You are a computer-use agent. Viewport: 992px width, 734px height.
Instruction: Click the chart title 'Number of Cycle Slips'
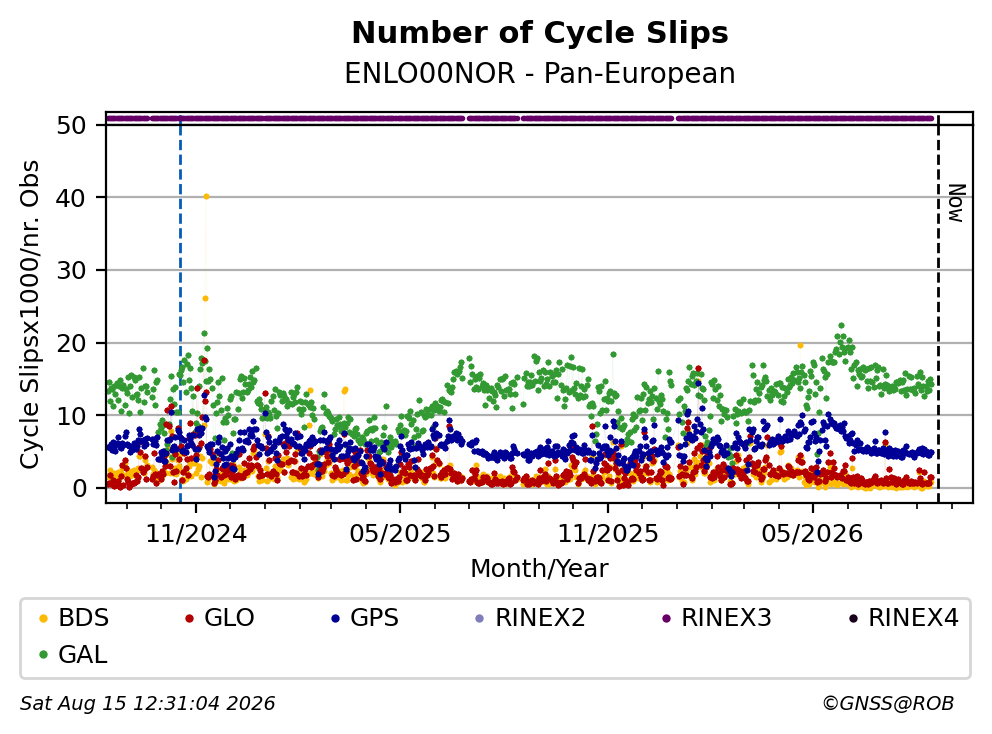540,33
